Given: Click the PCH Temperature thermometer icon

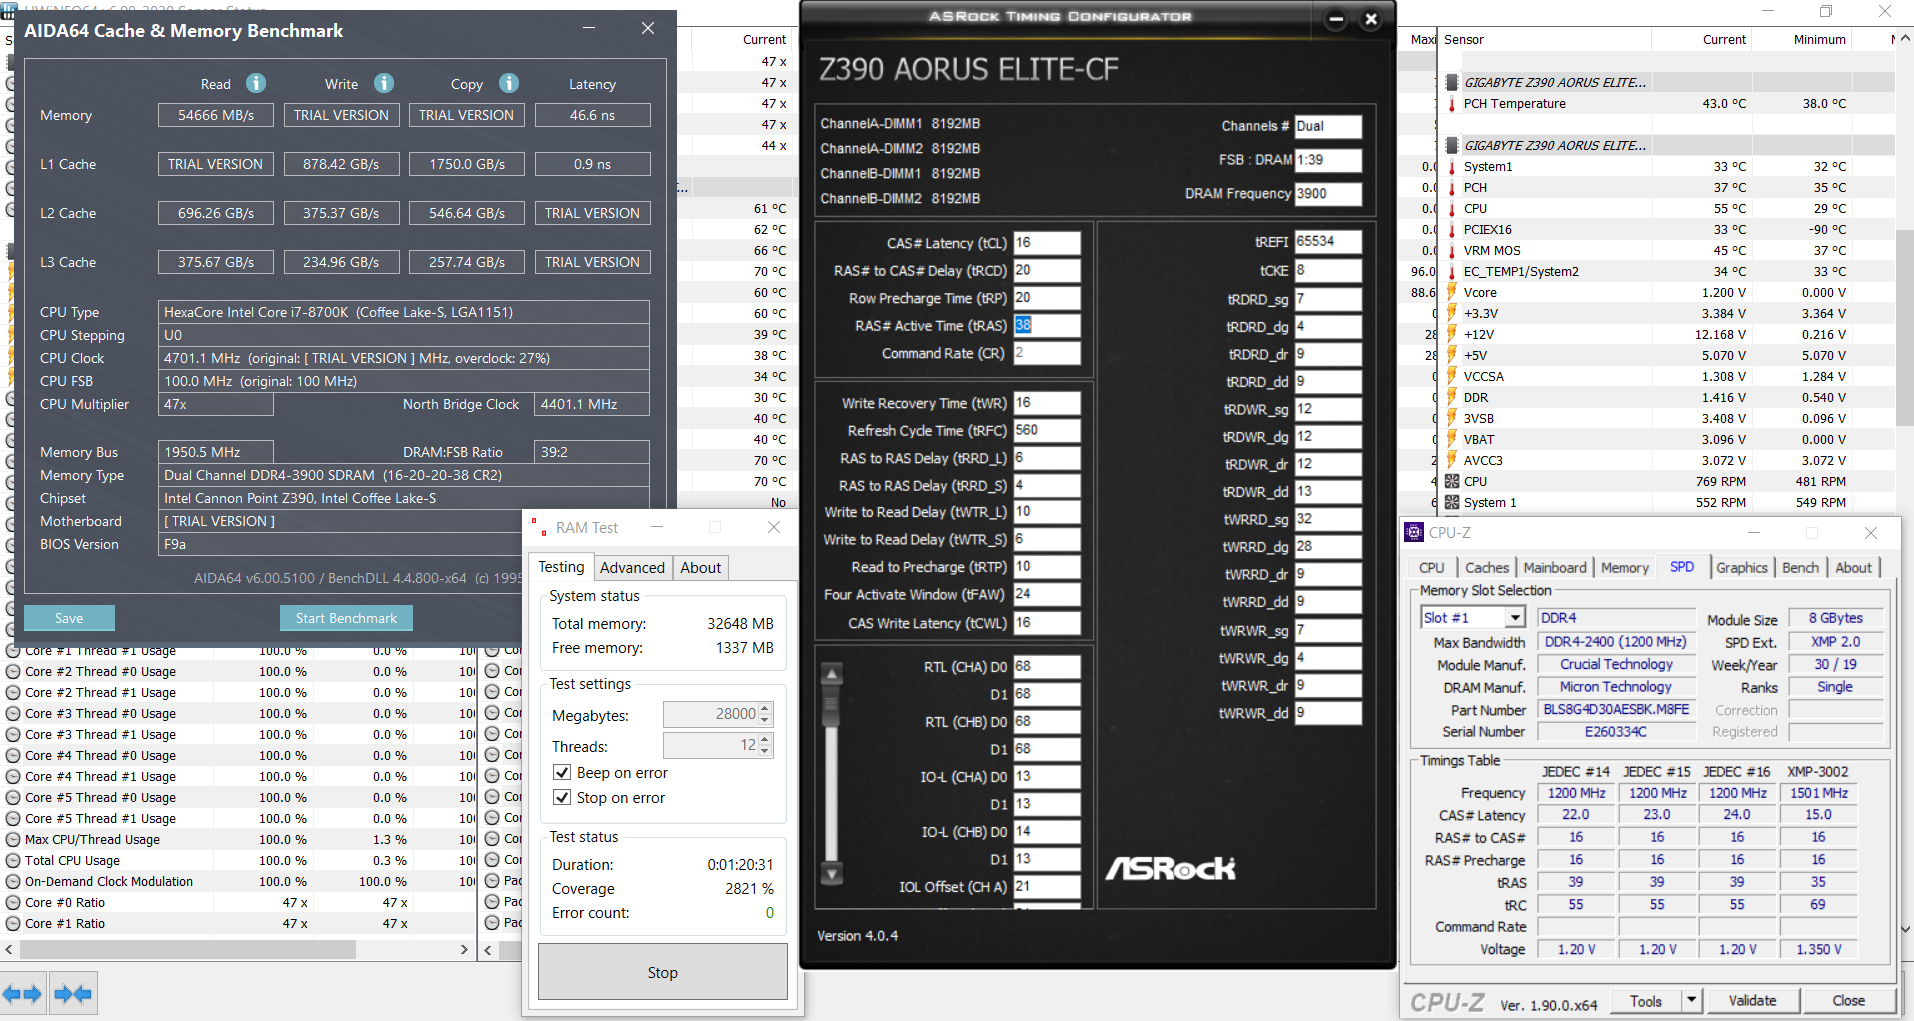Looking at the screenshot, I should coord(1451,104).
